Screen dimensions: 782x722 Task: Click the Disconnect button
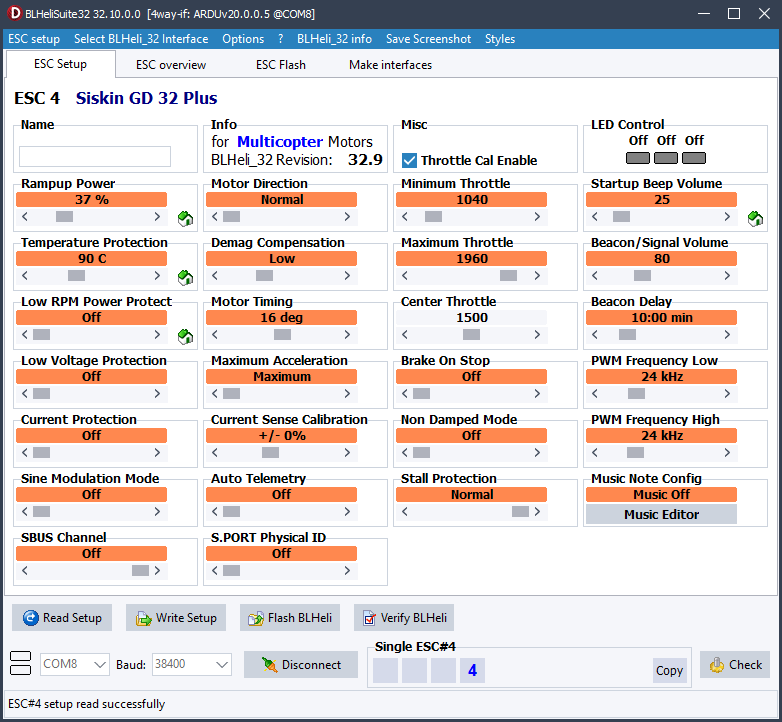[x=301, y=664]
